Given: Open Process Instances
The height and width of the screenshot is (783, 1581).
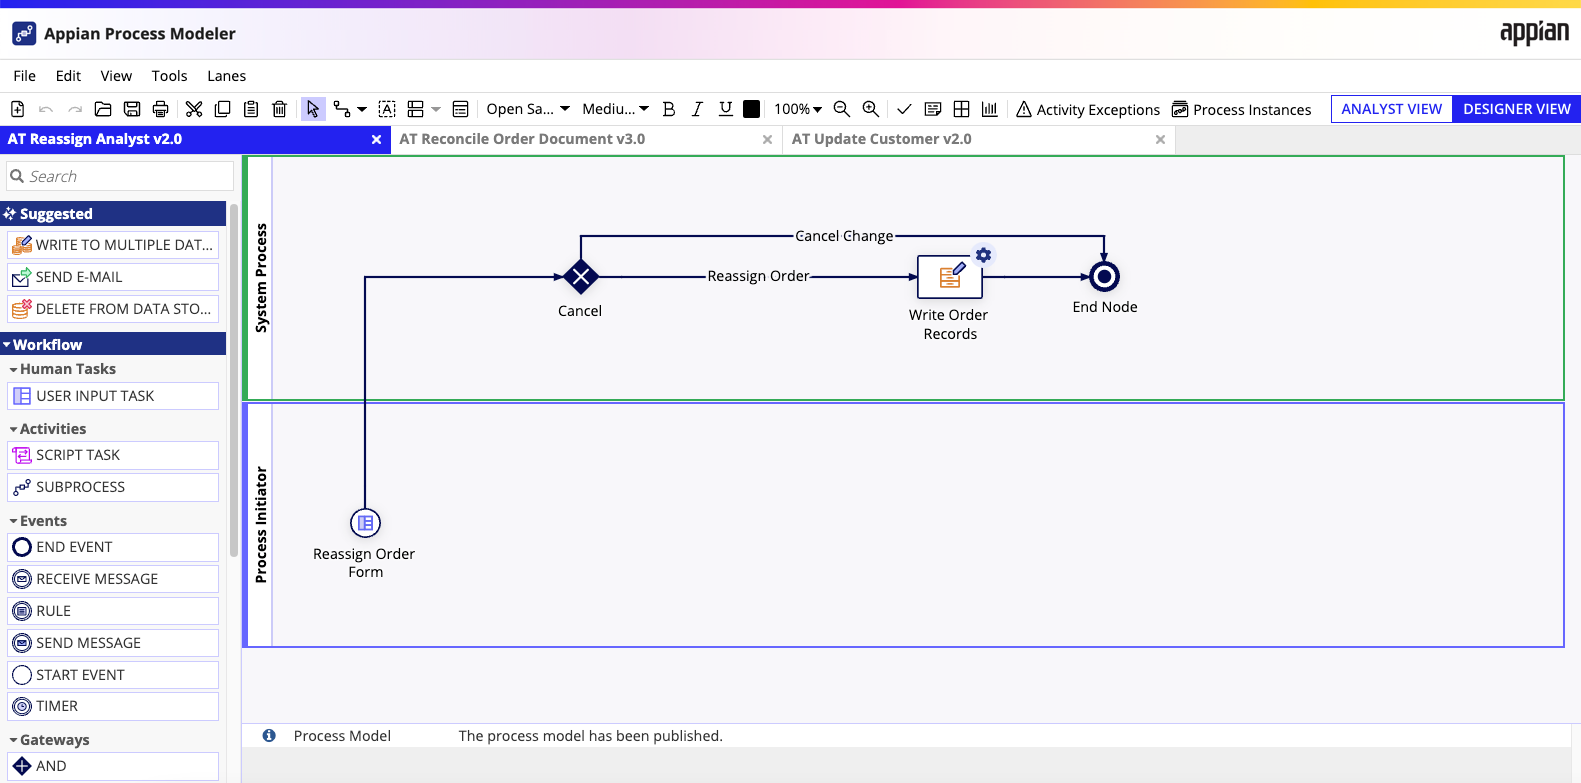Looking at the screenshot, I should tap(1242, 109).
